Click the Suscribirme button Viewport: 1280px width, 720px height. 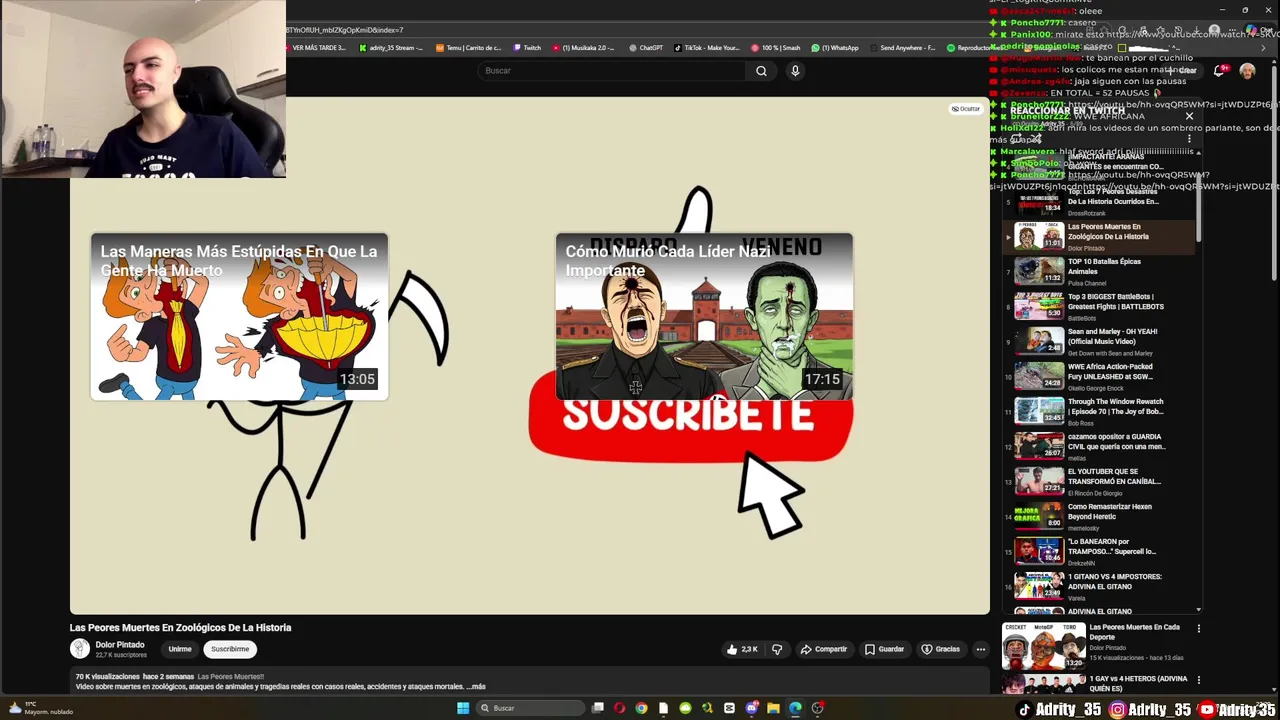tap(230, 649)
